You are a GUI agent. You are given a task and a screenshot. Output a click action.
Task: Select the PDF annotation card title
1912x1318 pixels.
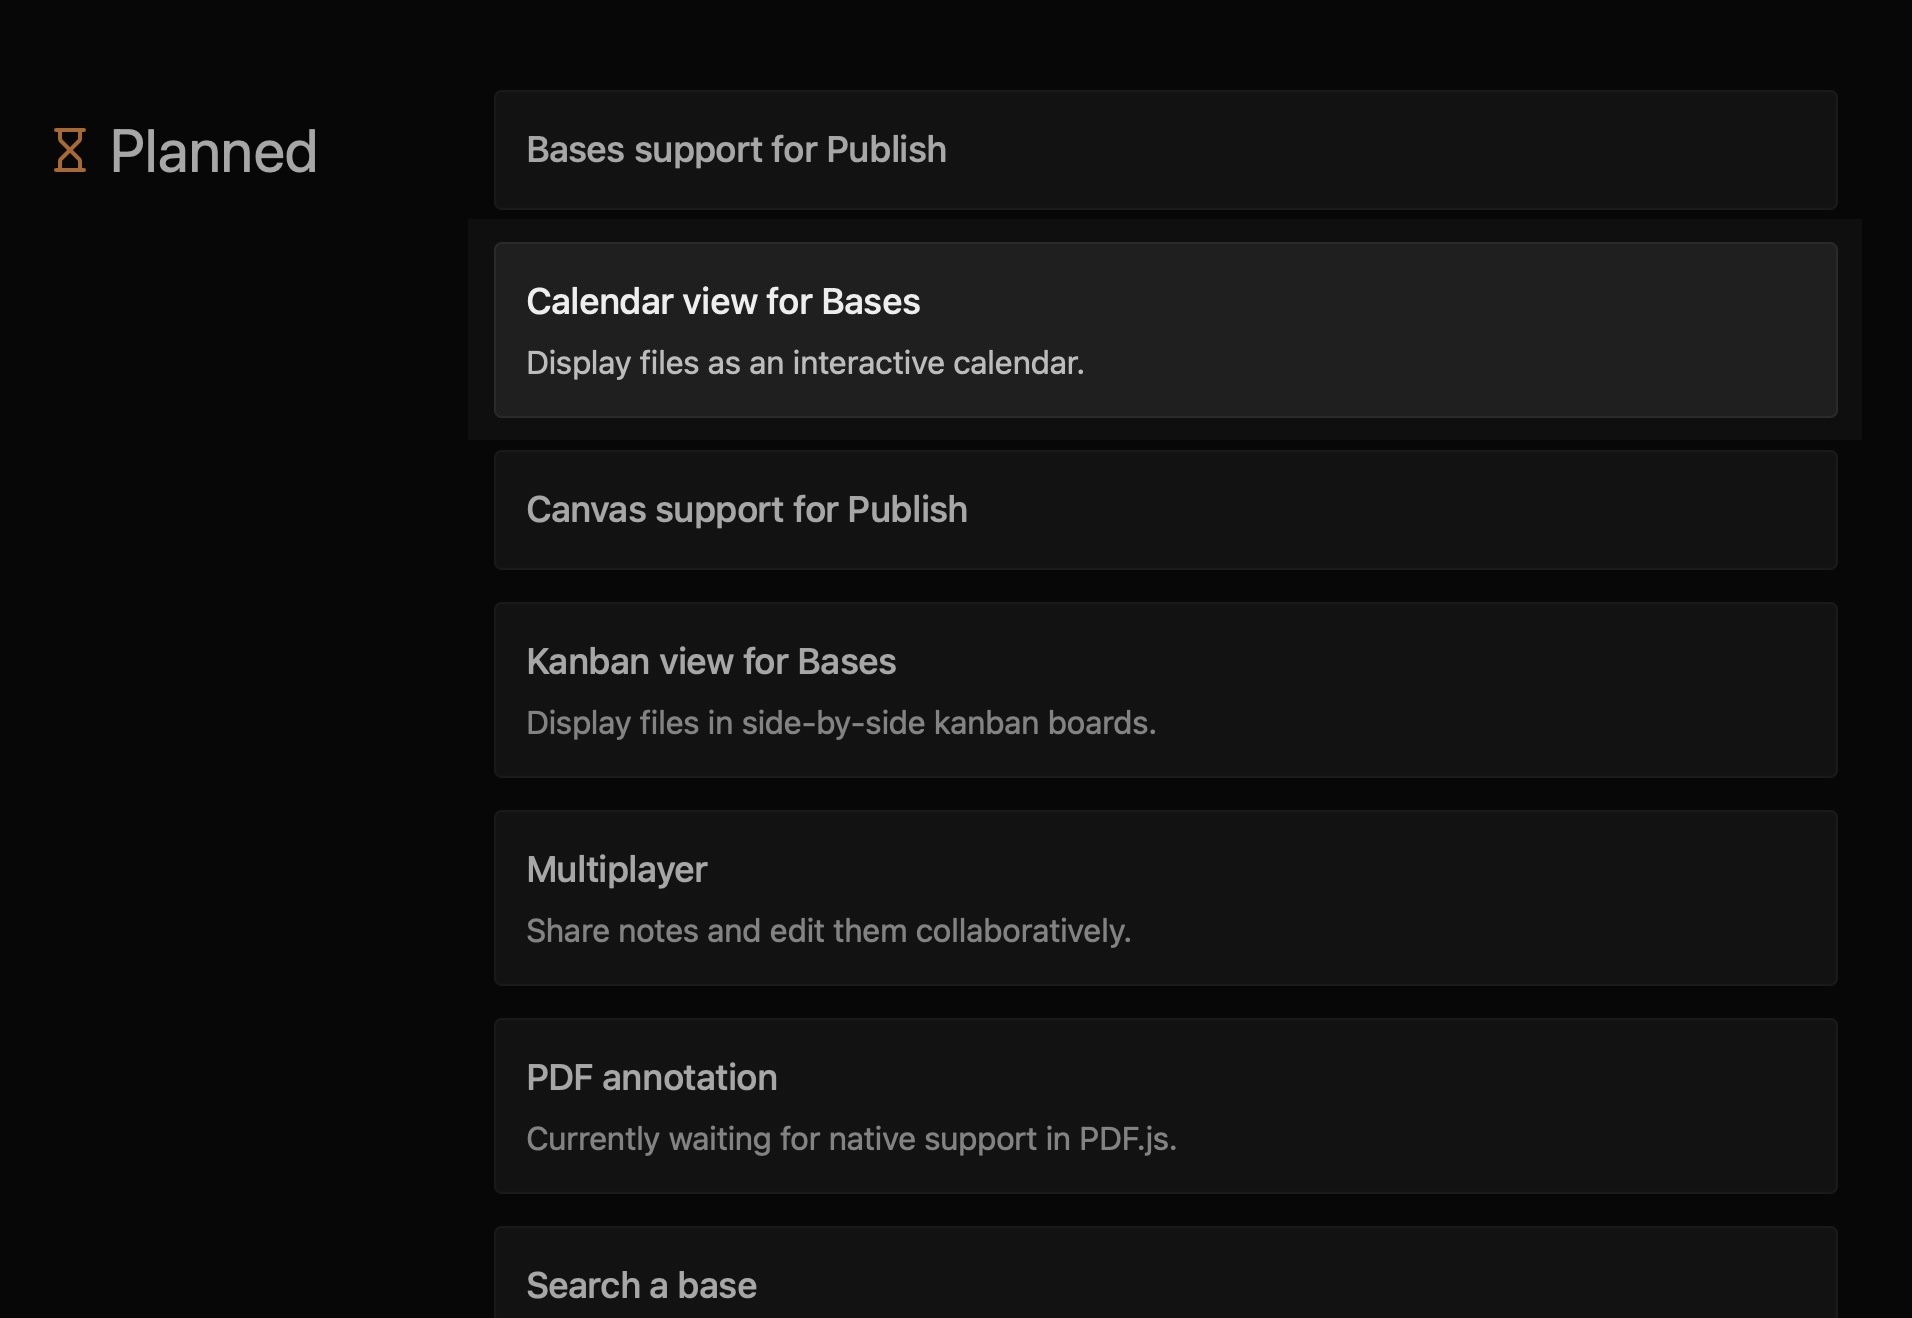(x=651, y=1078)
